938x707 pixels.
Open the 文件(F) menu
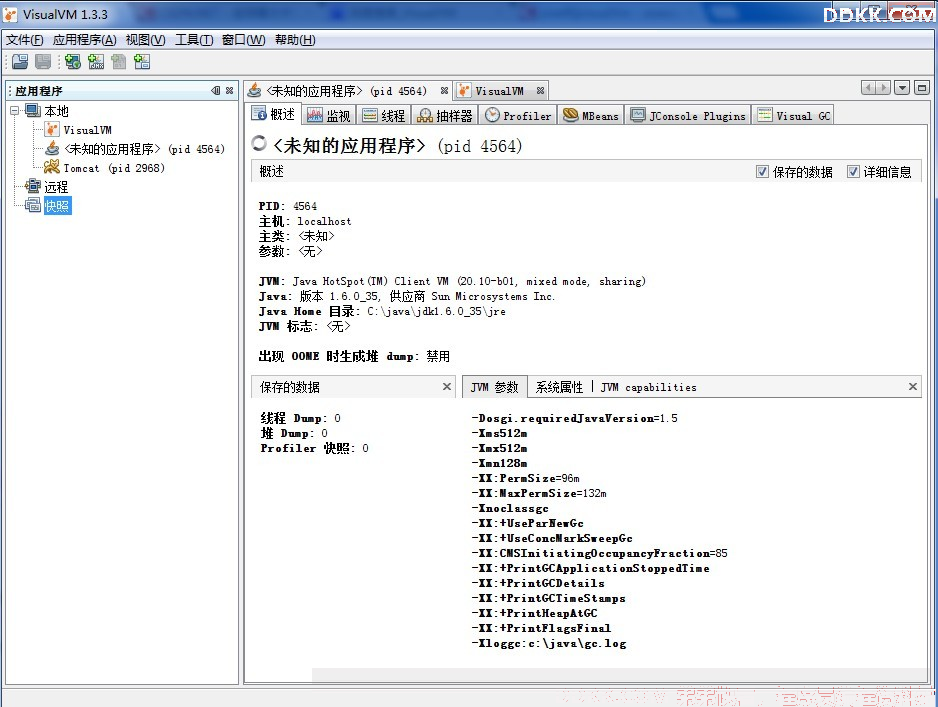[25, 40]
